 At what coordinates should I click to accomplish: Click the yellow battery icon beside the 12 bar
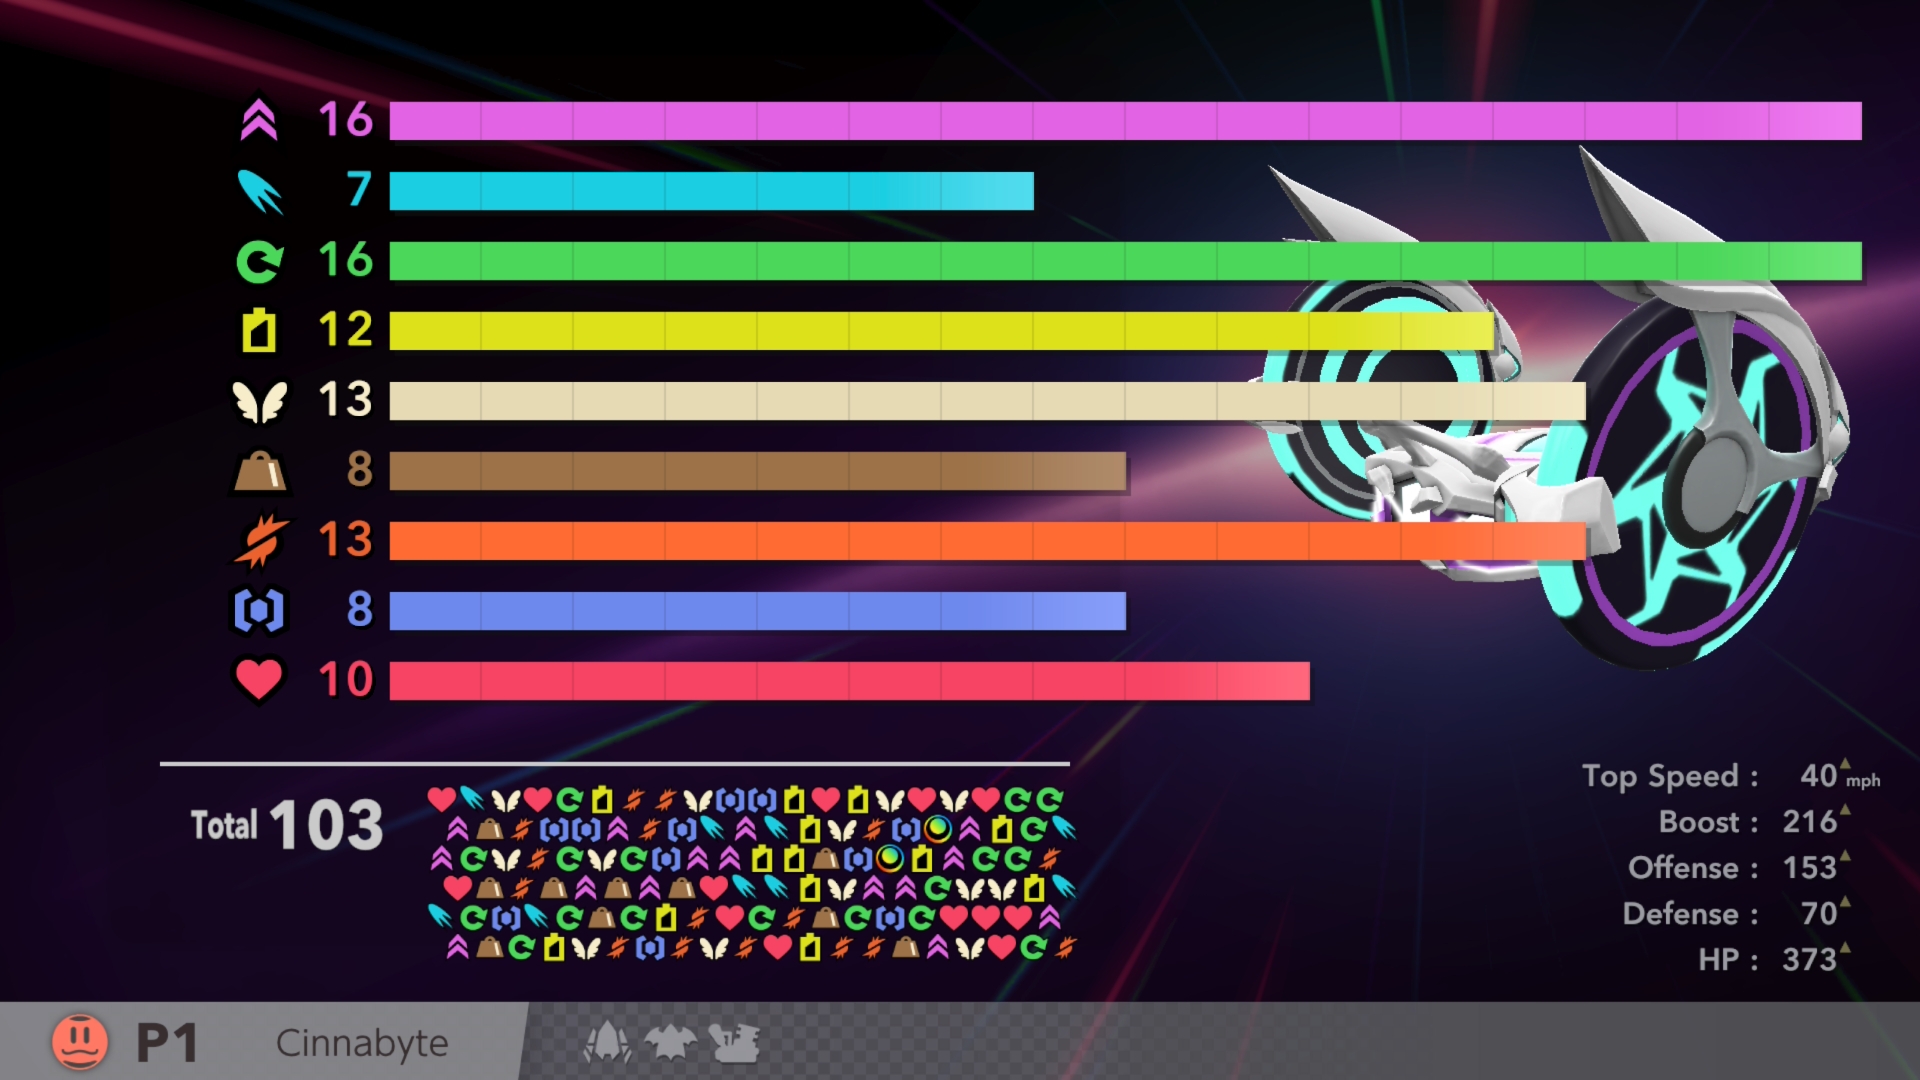259,331
